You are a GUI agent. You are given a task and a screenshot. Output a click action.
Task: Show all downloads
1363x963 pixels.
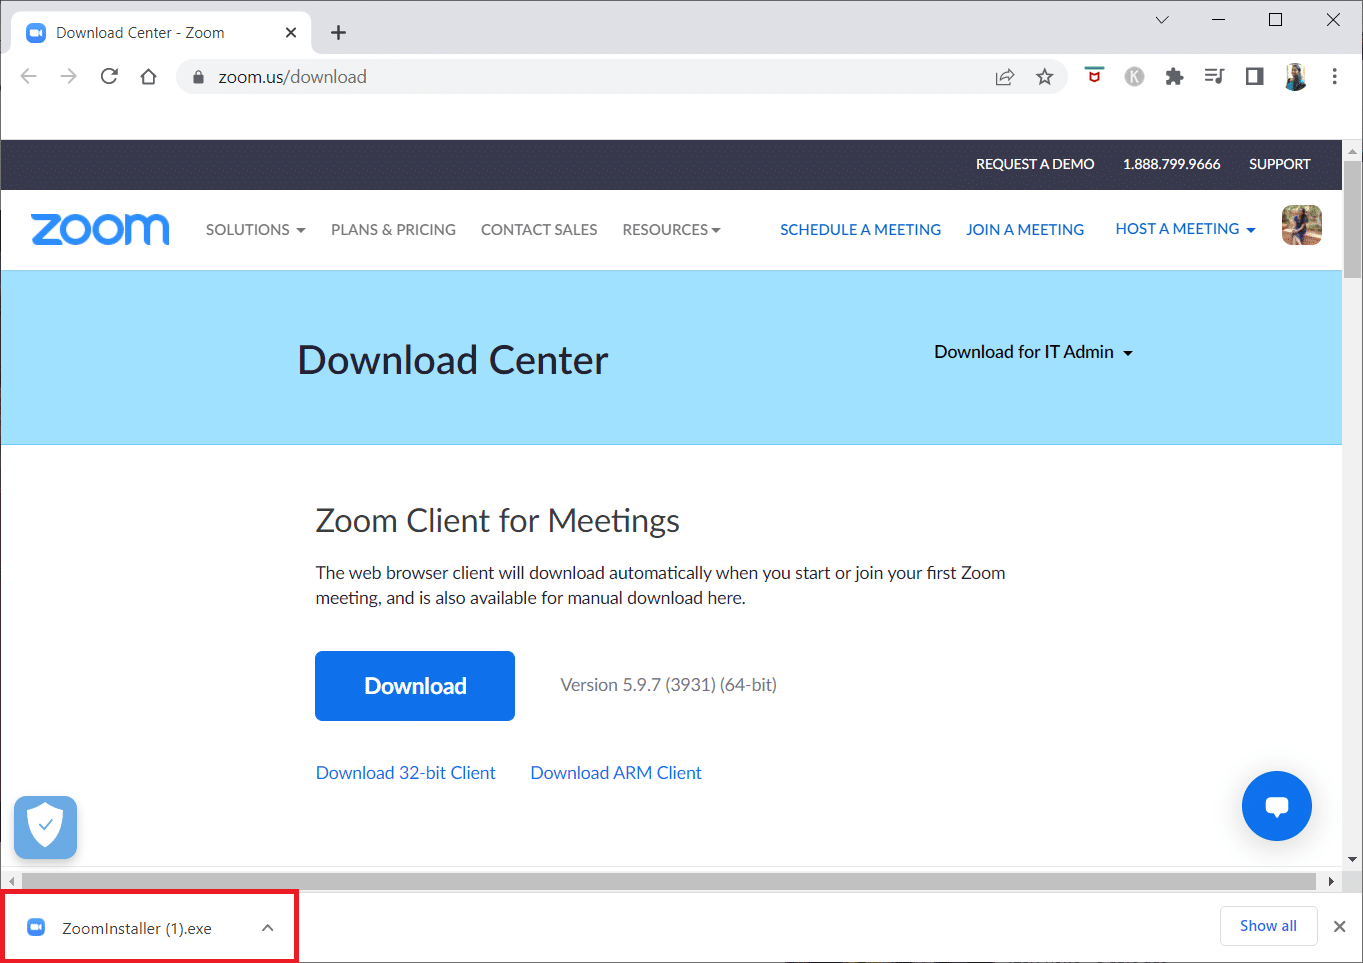tap(1268, 926)
